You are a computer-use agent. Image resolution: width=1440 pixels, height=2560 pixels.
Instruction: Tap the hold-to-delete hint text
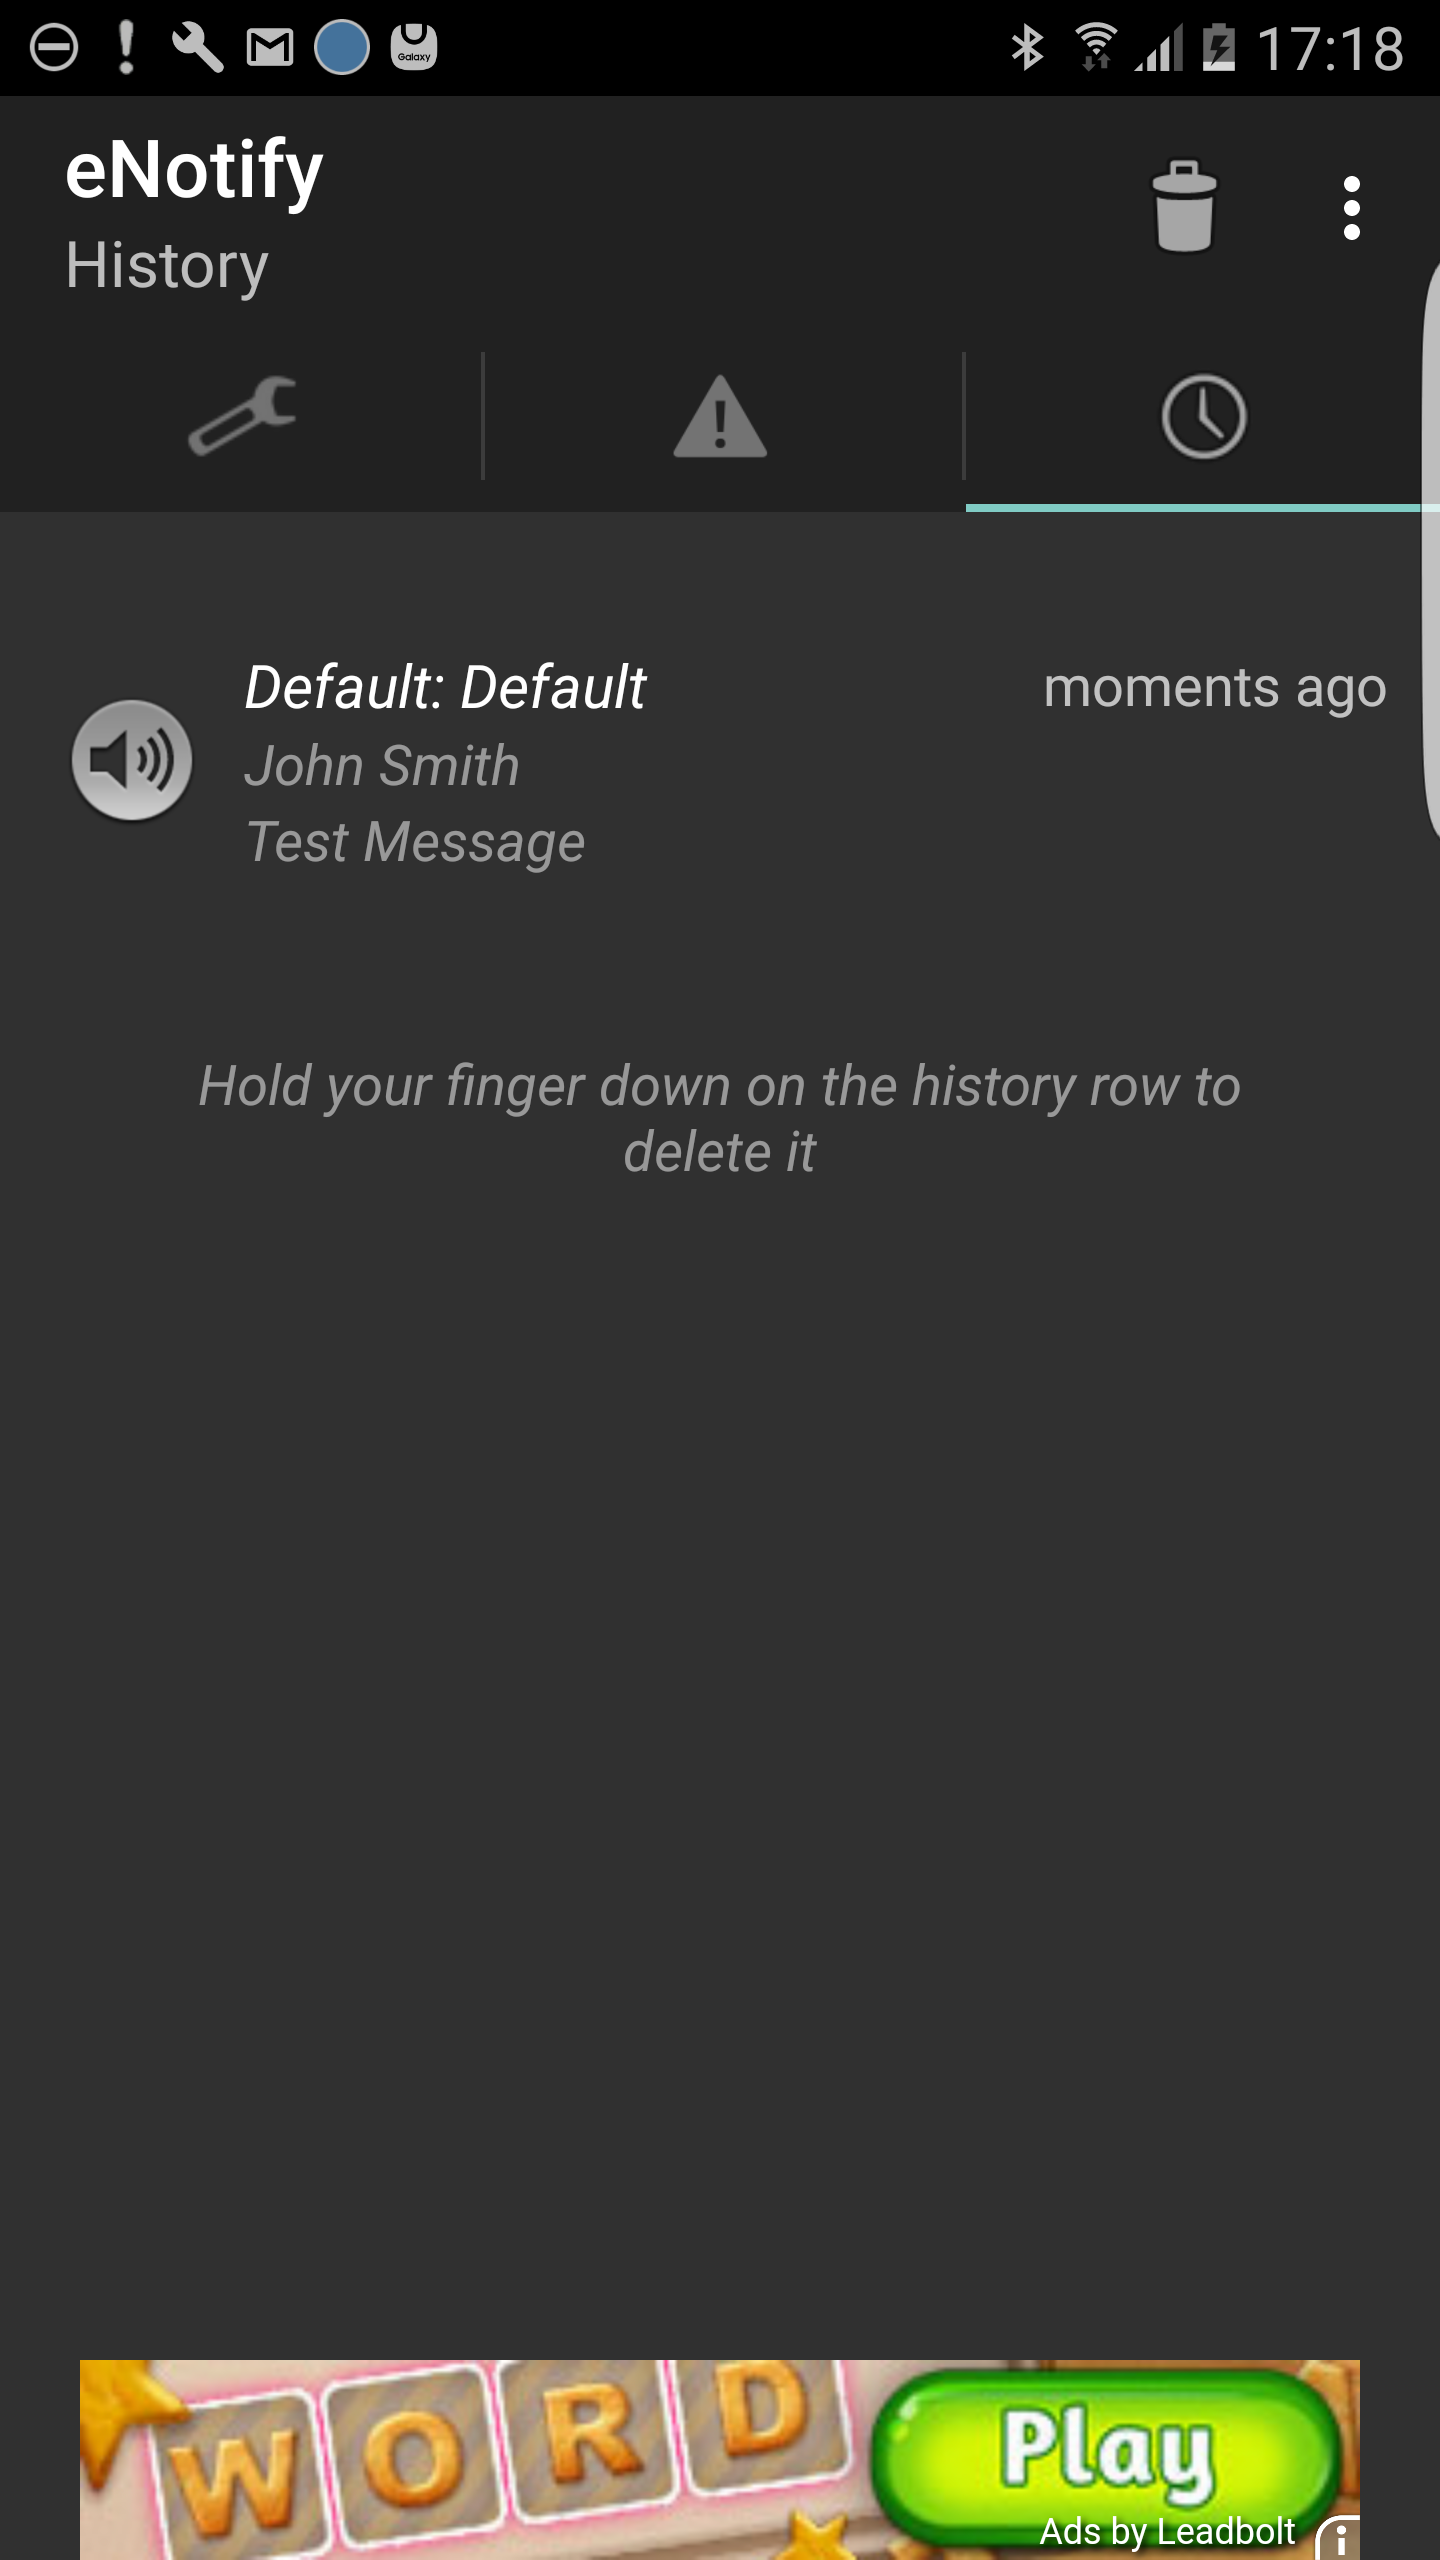(720, 1119)
